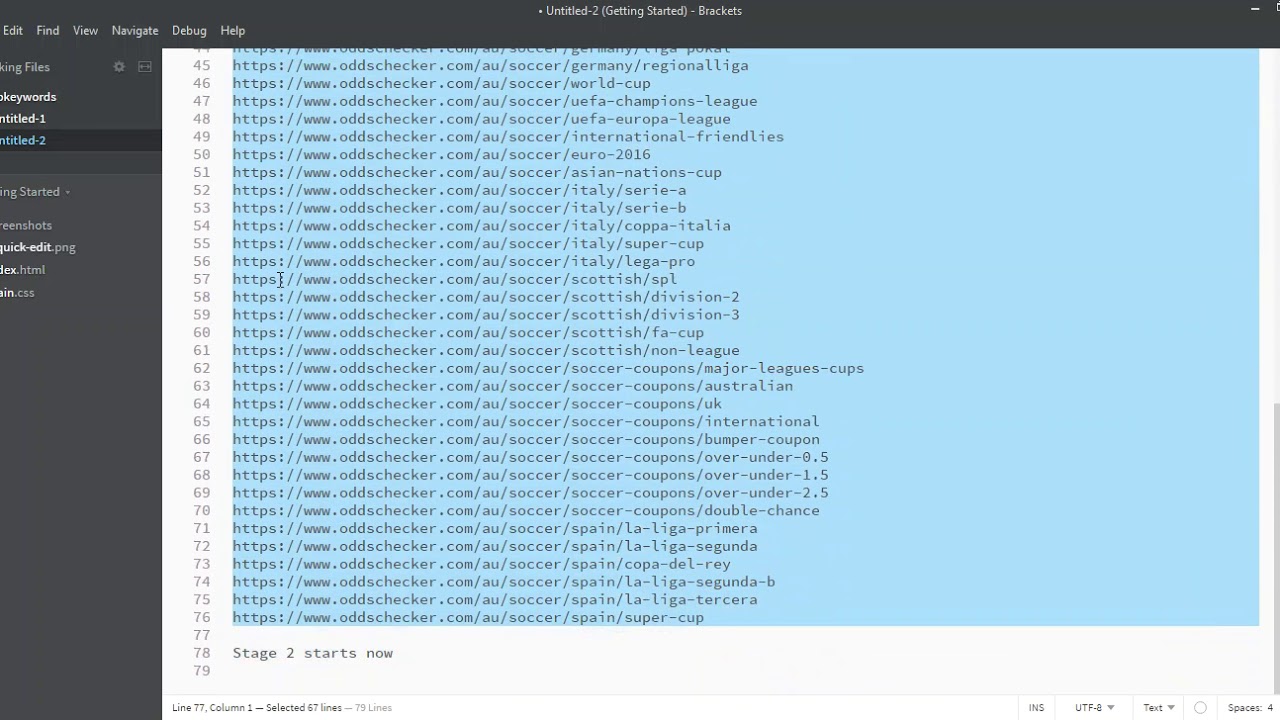1280x720 pixels.
Task: Click the italy/lega-pro URL line
Action: (464, 261)
